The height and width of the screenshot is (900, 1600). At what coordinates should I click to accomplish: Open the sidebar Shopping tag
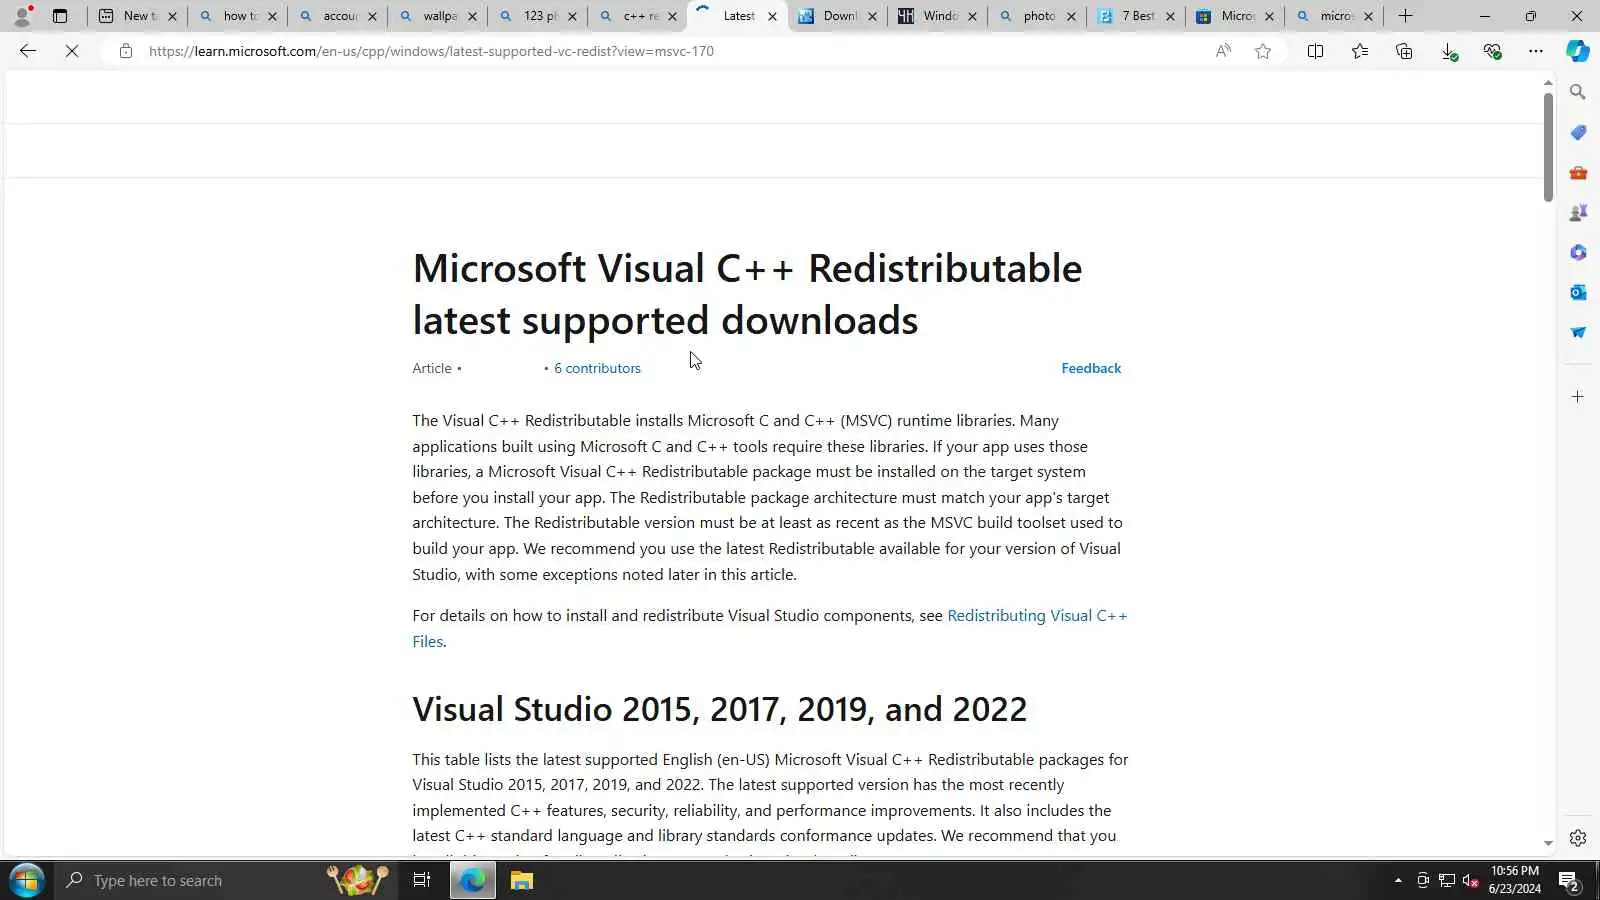click(1578, 132)
